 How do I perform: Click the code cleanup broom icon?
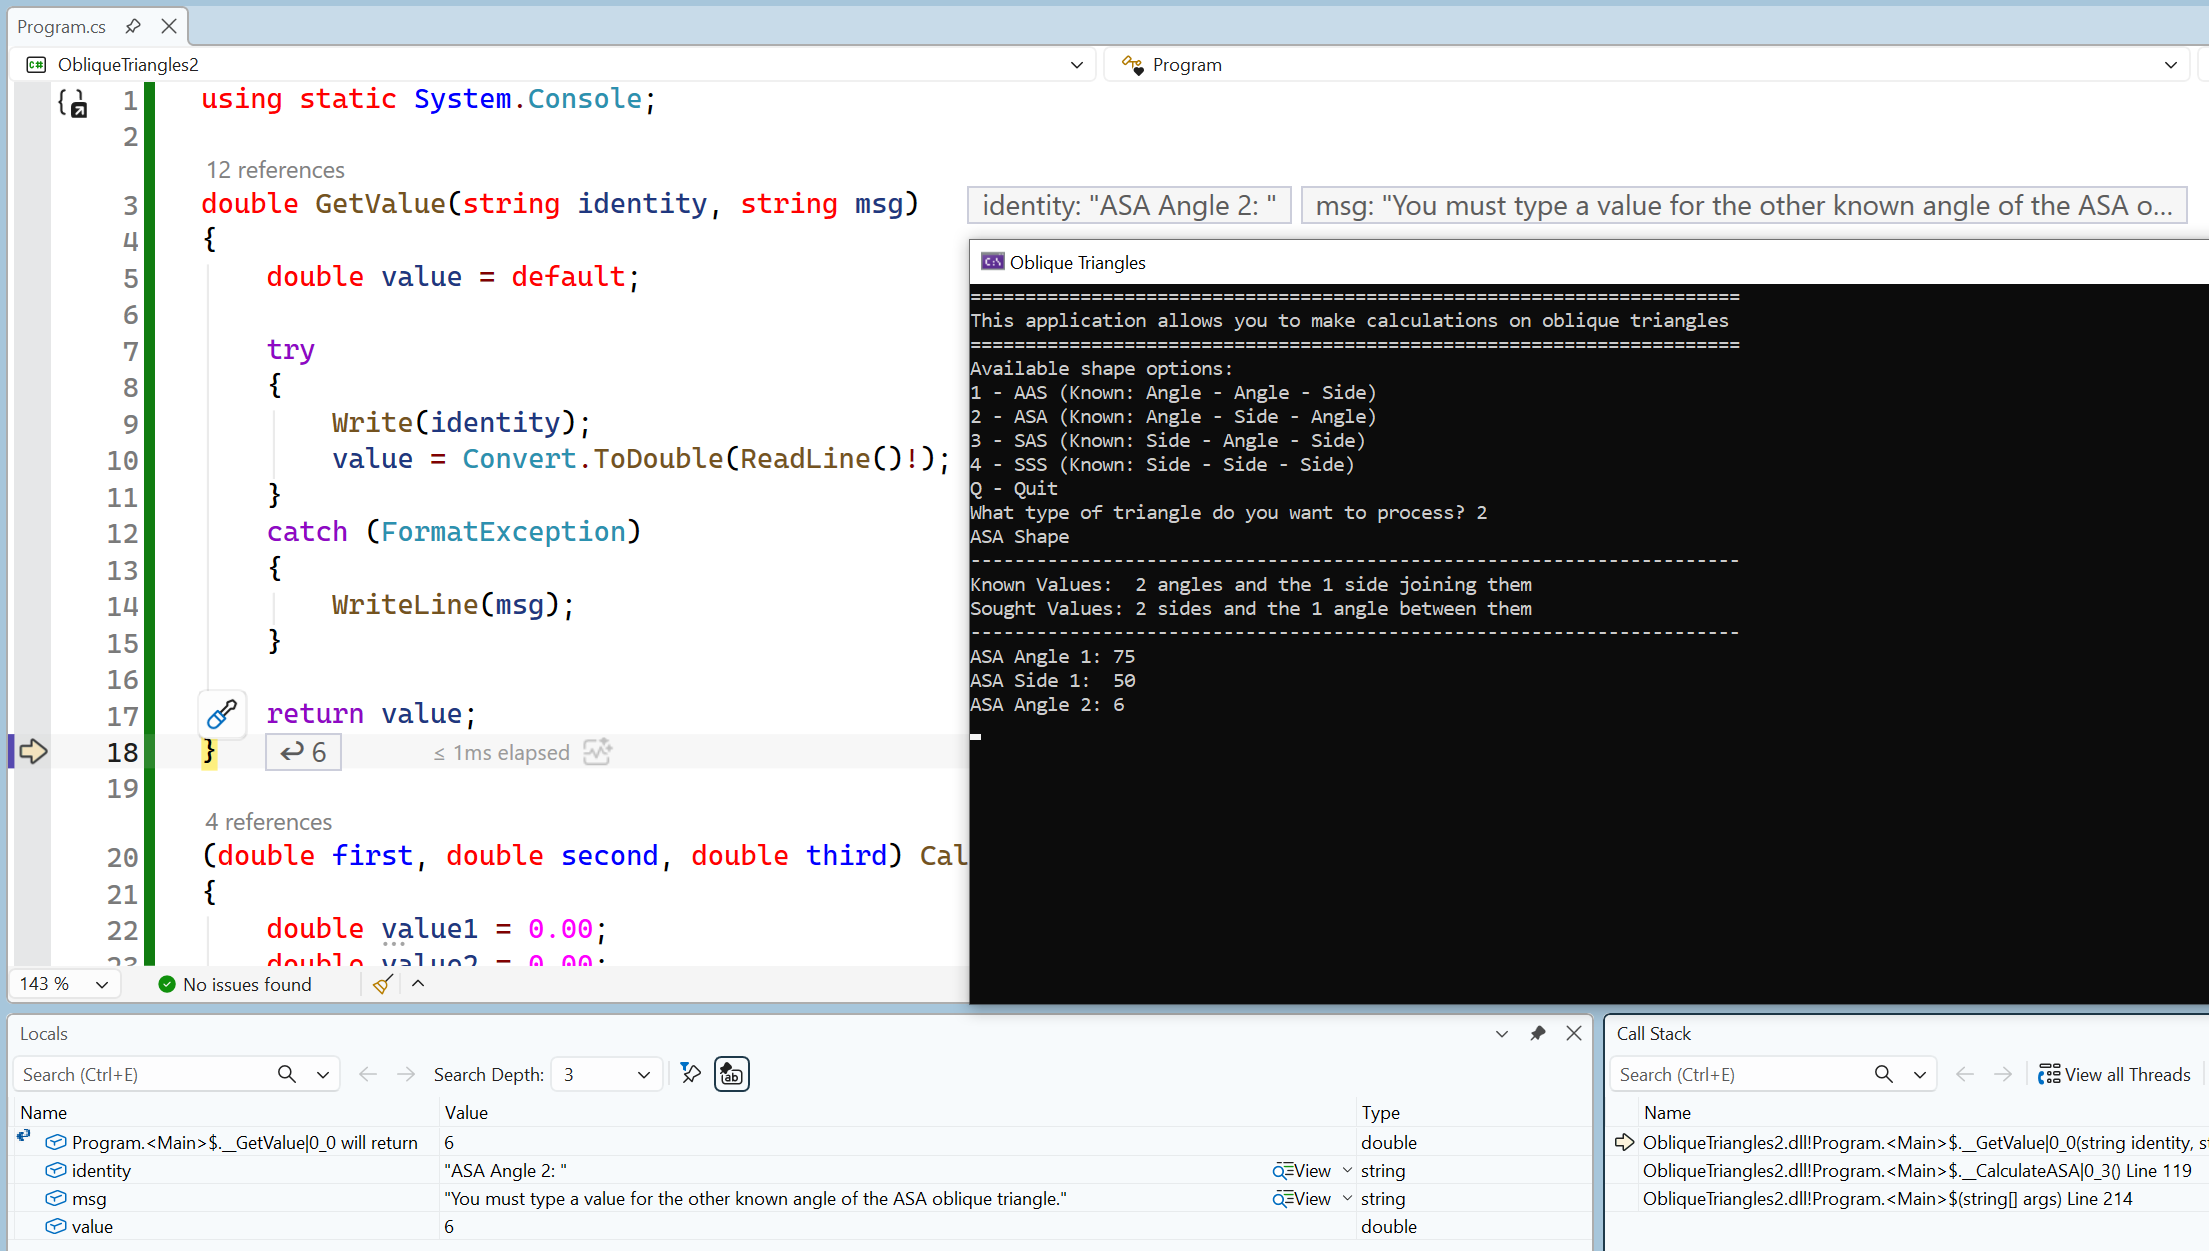(x=382, y=984)
